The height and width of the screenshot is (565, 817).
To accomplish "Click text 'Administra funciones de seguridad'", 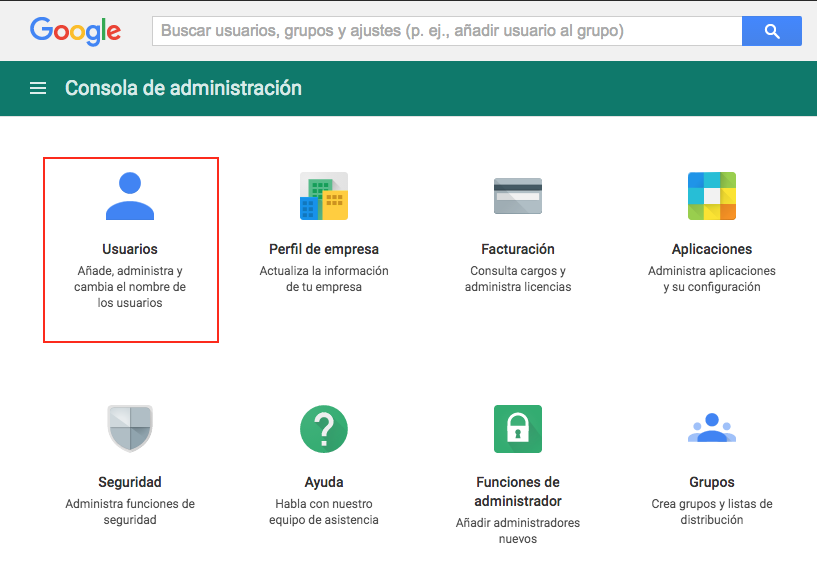I will tap(130, 512).
